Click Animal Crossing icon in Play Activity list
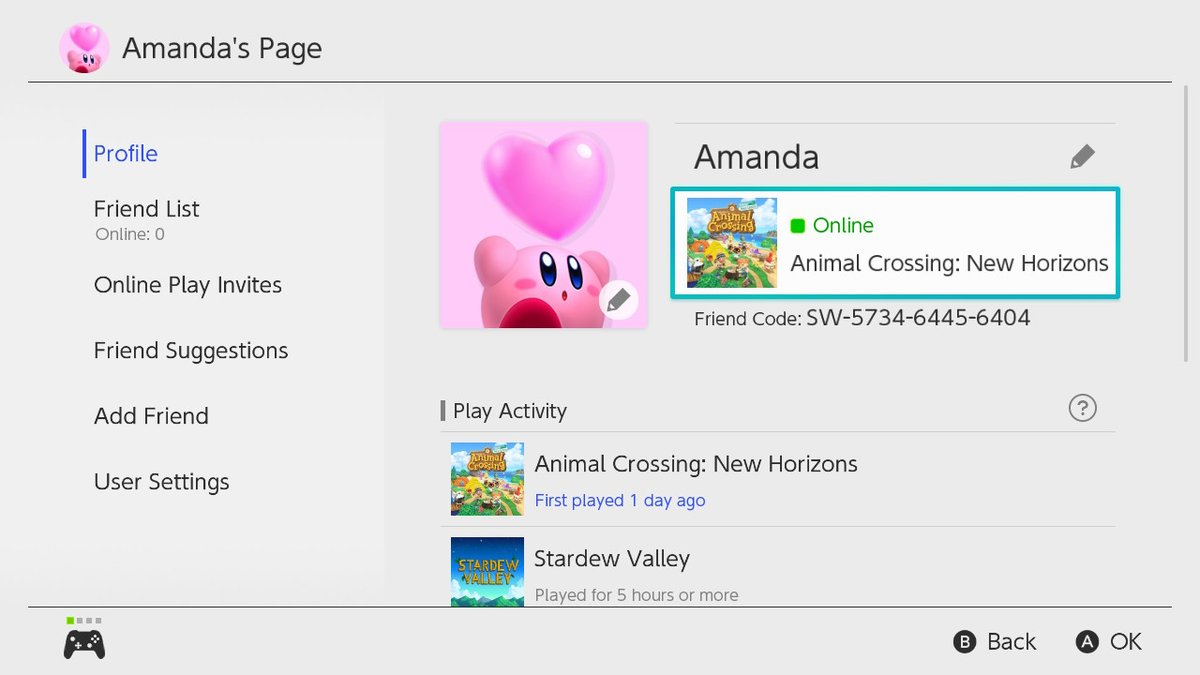 tap(487, 479)
